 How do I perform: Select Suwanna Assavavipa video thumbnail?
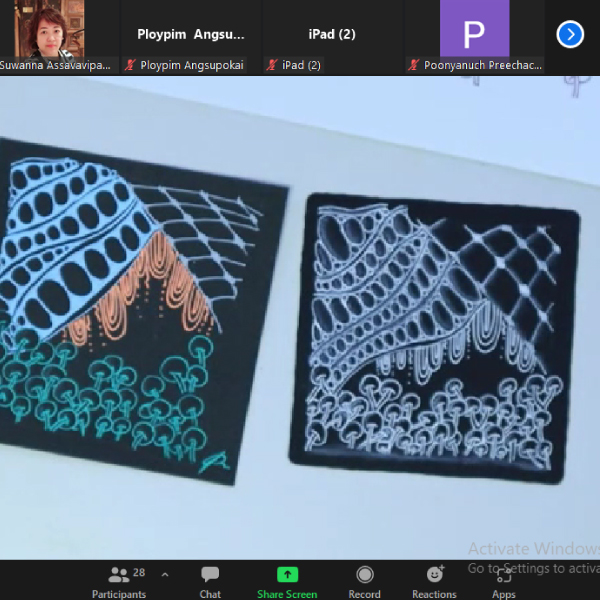[49, 29]
